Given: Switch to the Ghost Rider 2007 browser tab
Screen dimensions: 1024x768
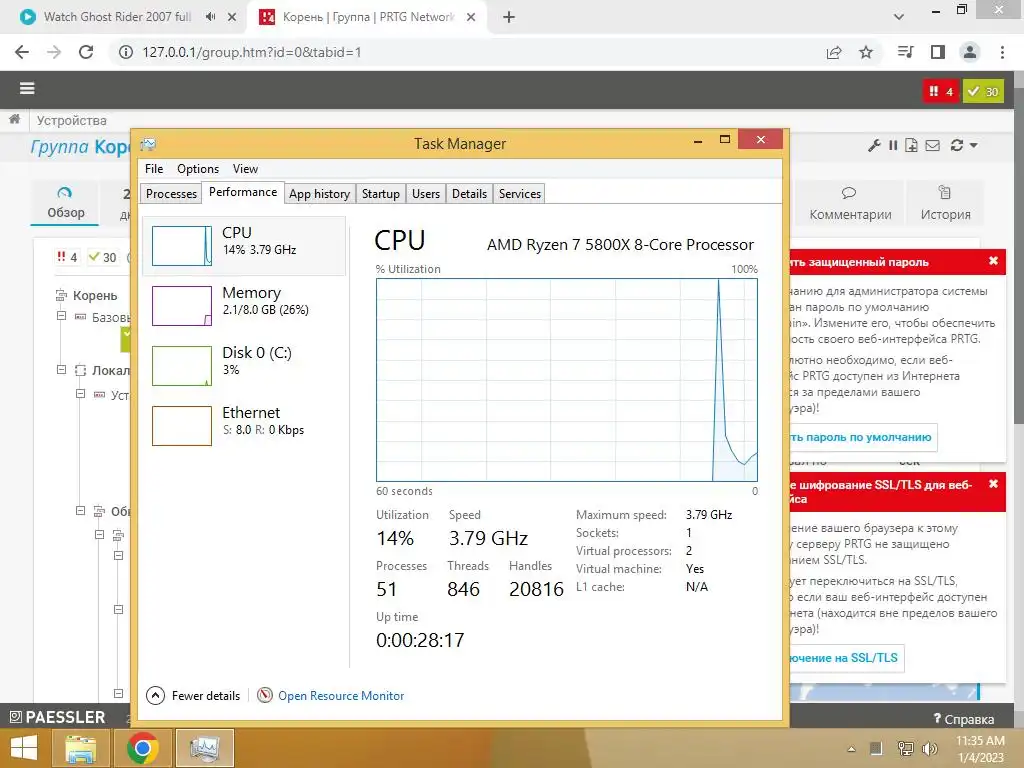Looking at the screenshot, I should tap(117, 17).
